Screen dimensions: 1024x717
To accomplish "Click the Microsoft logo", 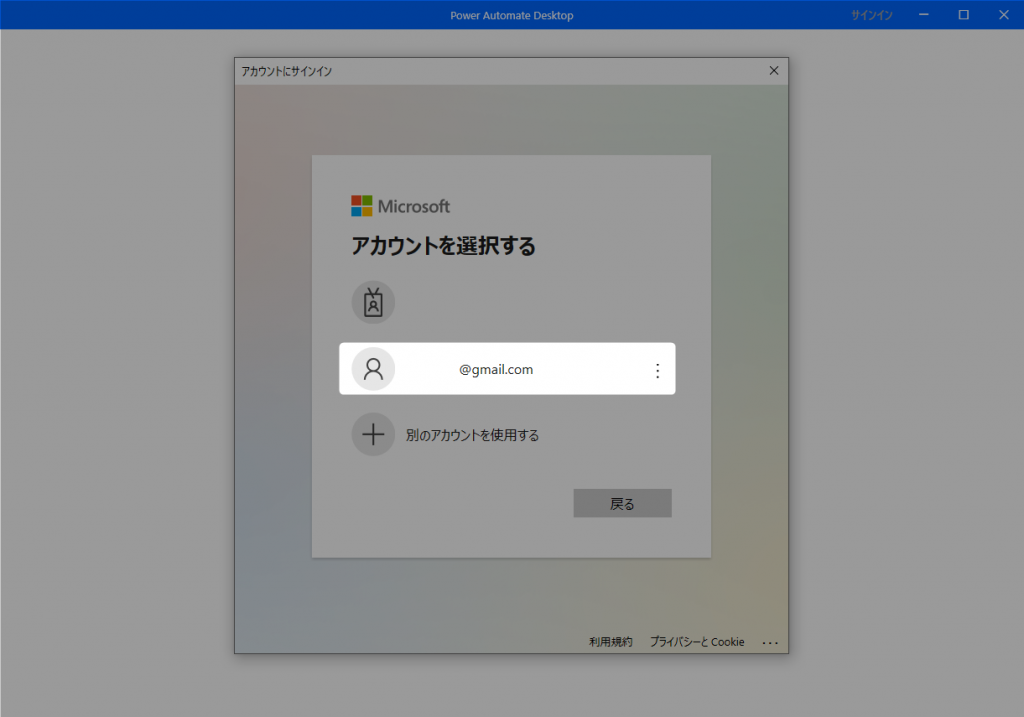I will (400, 206).
